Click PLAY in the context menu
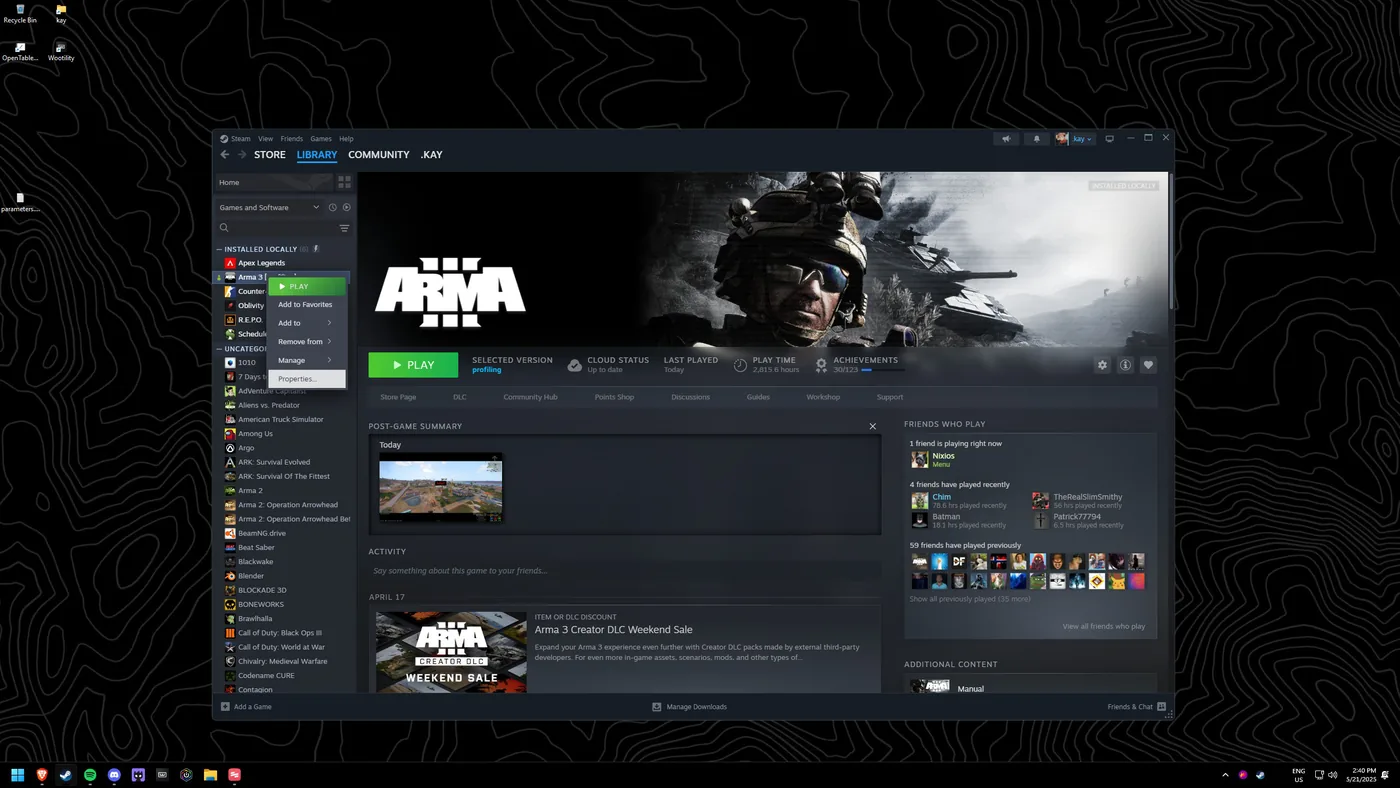 pyautogui.click(x=307, y=286)
